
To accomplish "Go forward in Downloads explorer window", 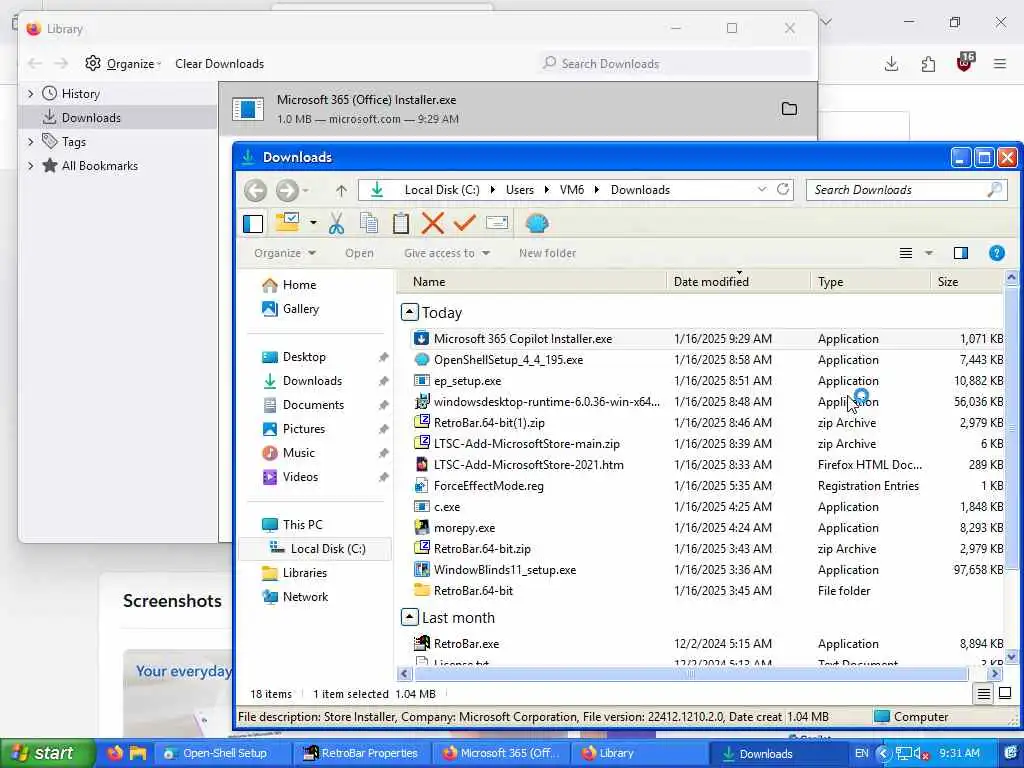I will [x=287, y=191].
